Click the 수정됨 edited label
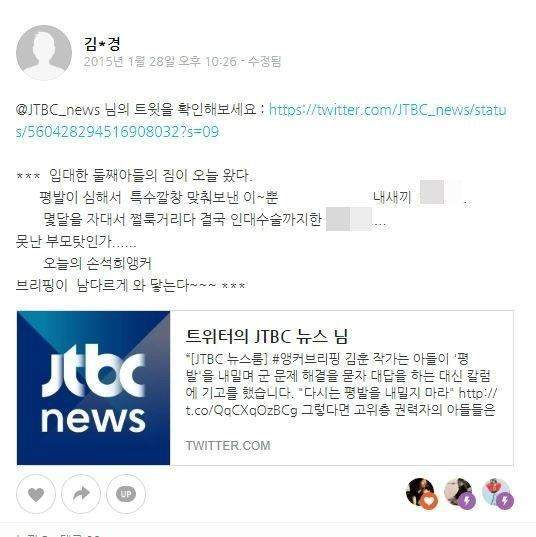 [264, 62]
